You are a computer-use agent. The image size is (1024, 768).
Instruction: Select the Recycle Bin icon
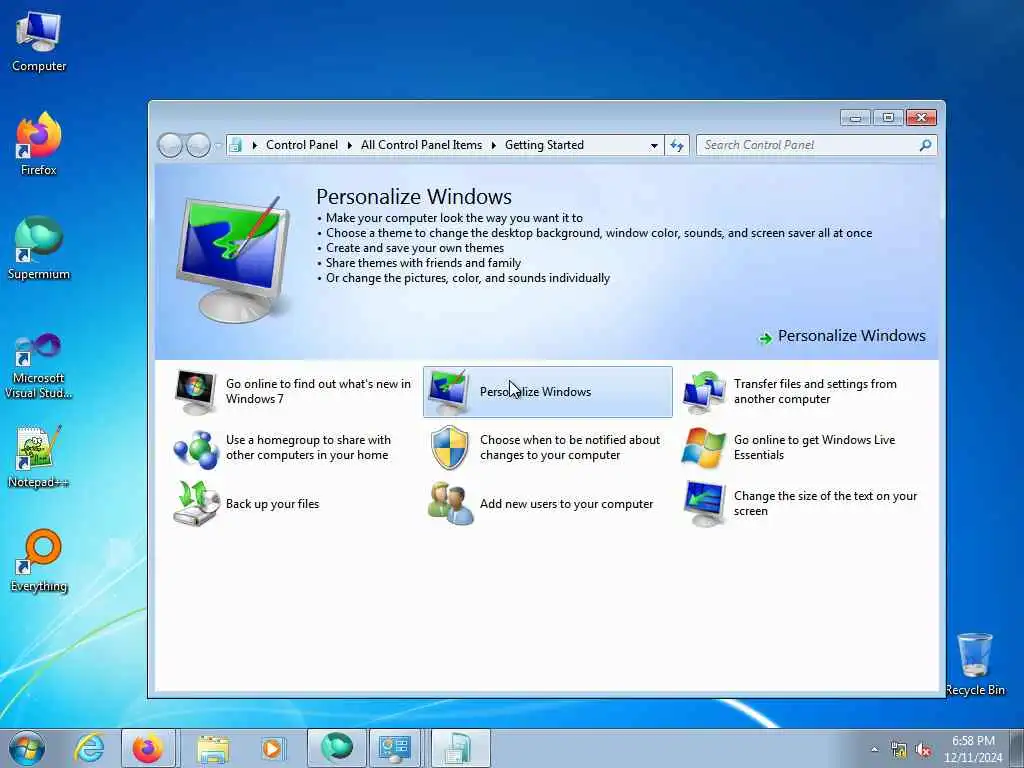tap(975, 664)
